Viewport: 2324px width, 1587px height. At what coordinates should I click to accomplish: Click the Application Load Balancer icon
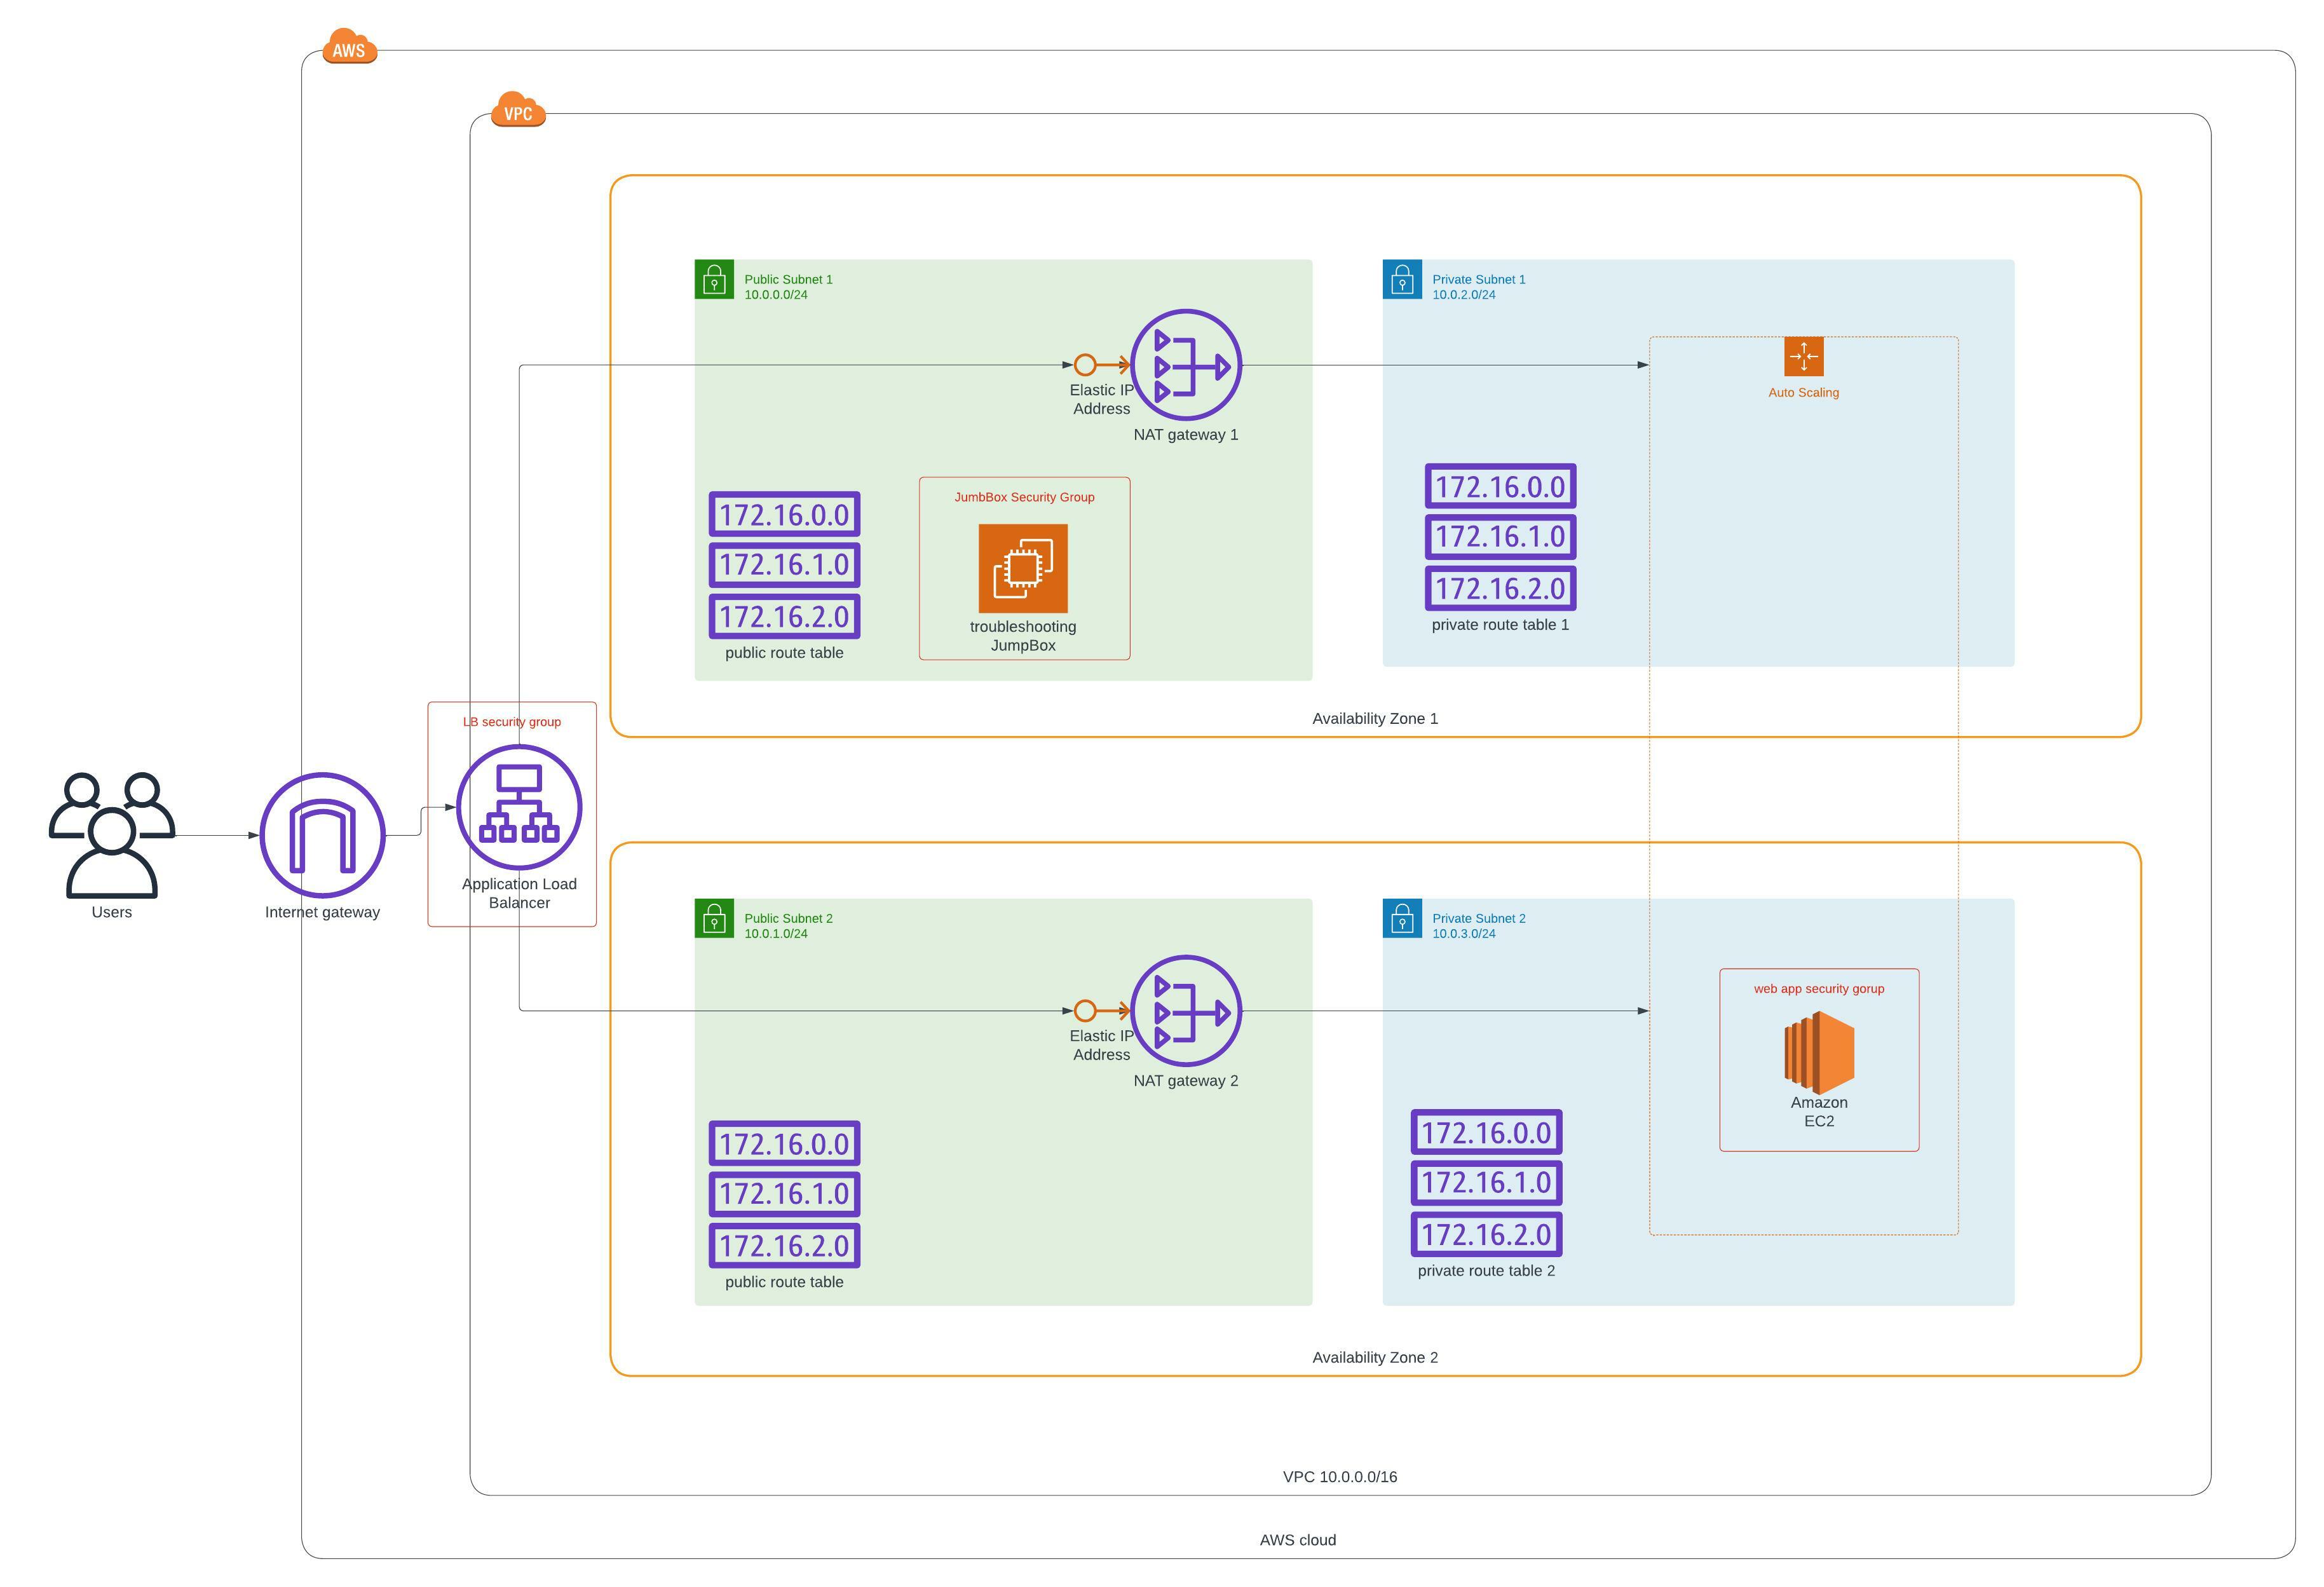[518, 807]
